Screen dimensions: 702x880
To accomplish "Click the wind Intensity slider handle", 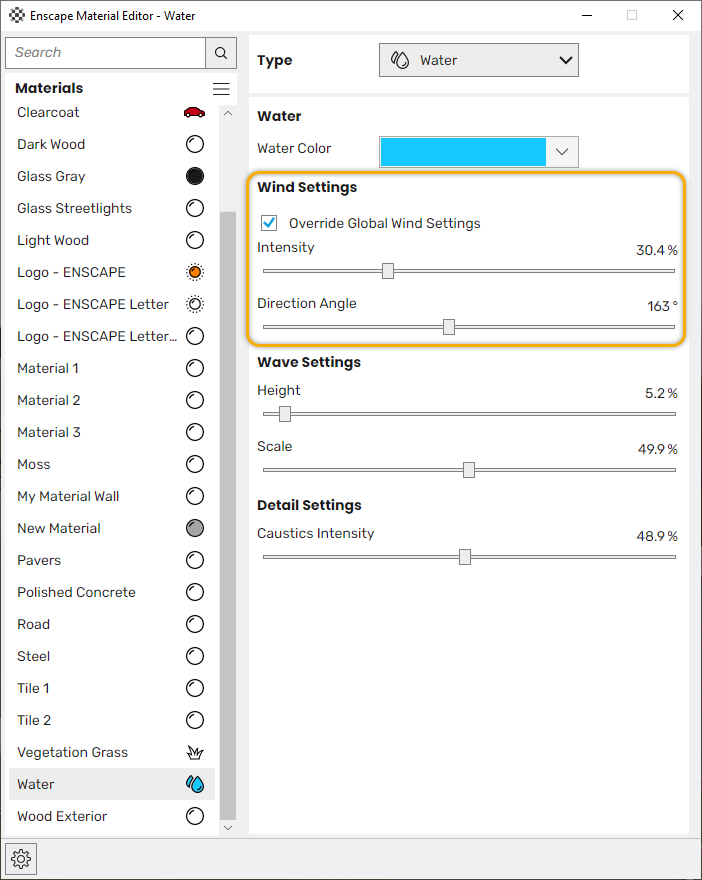I will pyautogui.click(x=388, y=271).
